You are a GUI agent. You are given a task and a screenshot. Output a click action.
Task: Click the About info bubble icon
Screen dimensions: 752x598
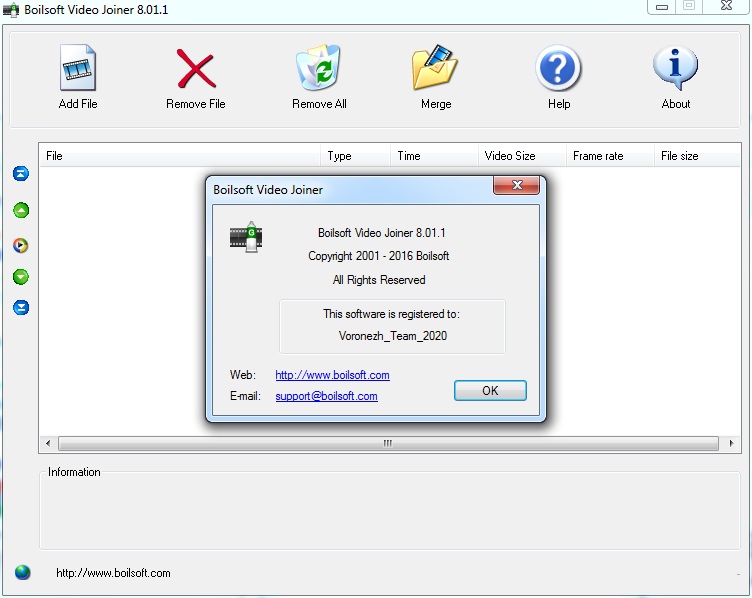675,68
